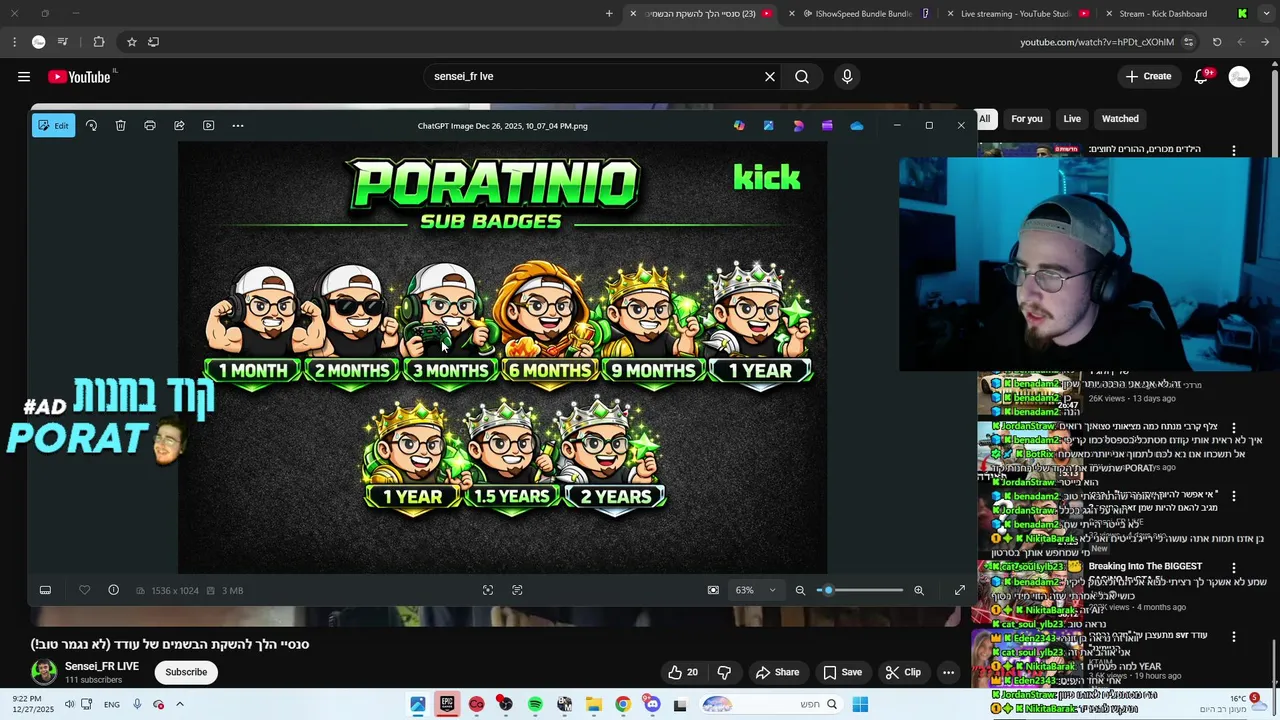The width and height of the screenshot is (1280, 720).
Task: Click the scan text icon in Photos bottom bar
Action: (x=517, y=590)
